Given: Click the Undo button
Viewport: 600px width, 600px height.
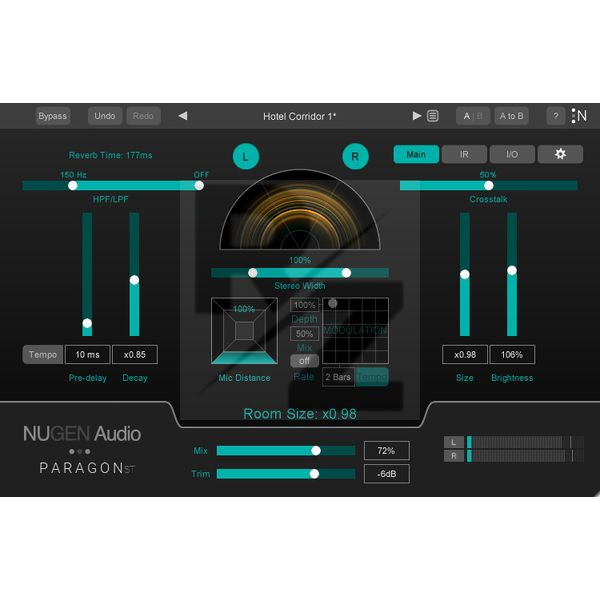Looking at the screenshot, I should pos(105,116).
